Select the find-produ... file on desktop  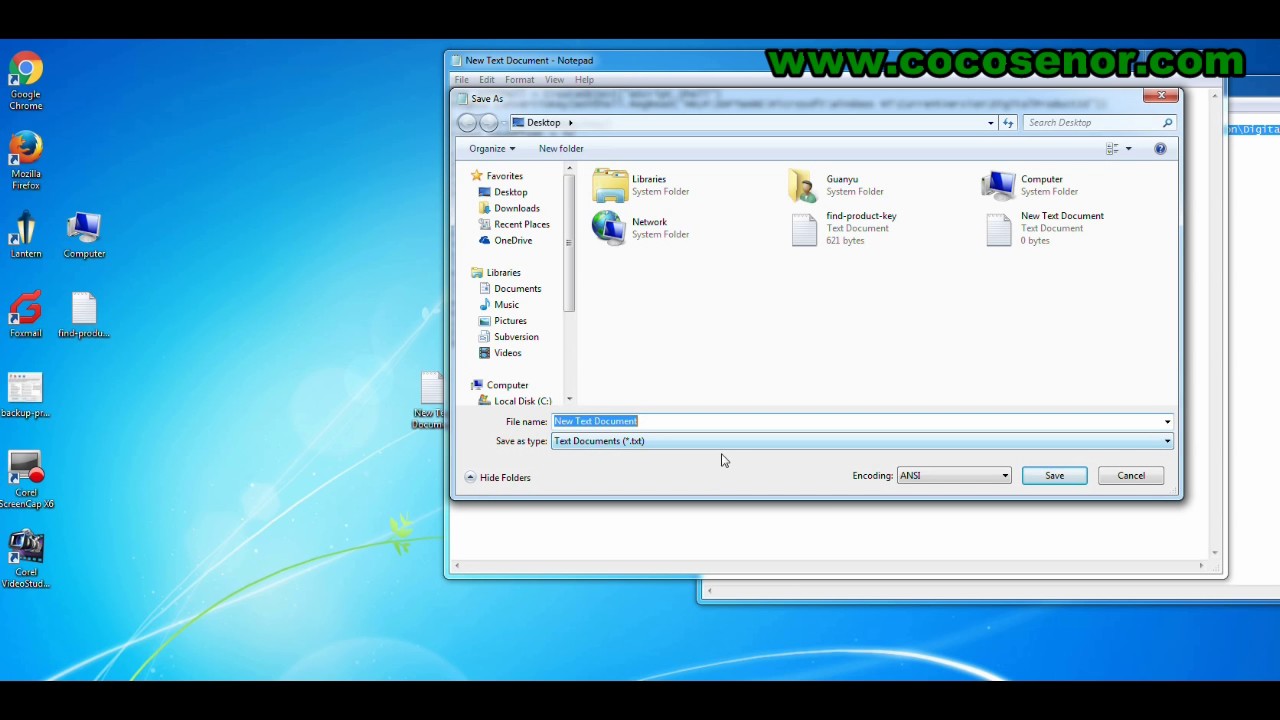pyautogui.click(x=84, y=315)
